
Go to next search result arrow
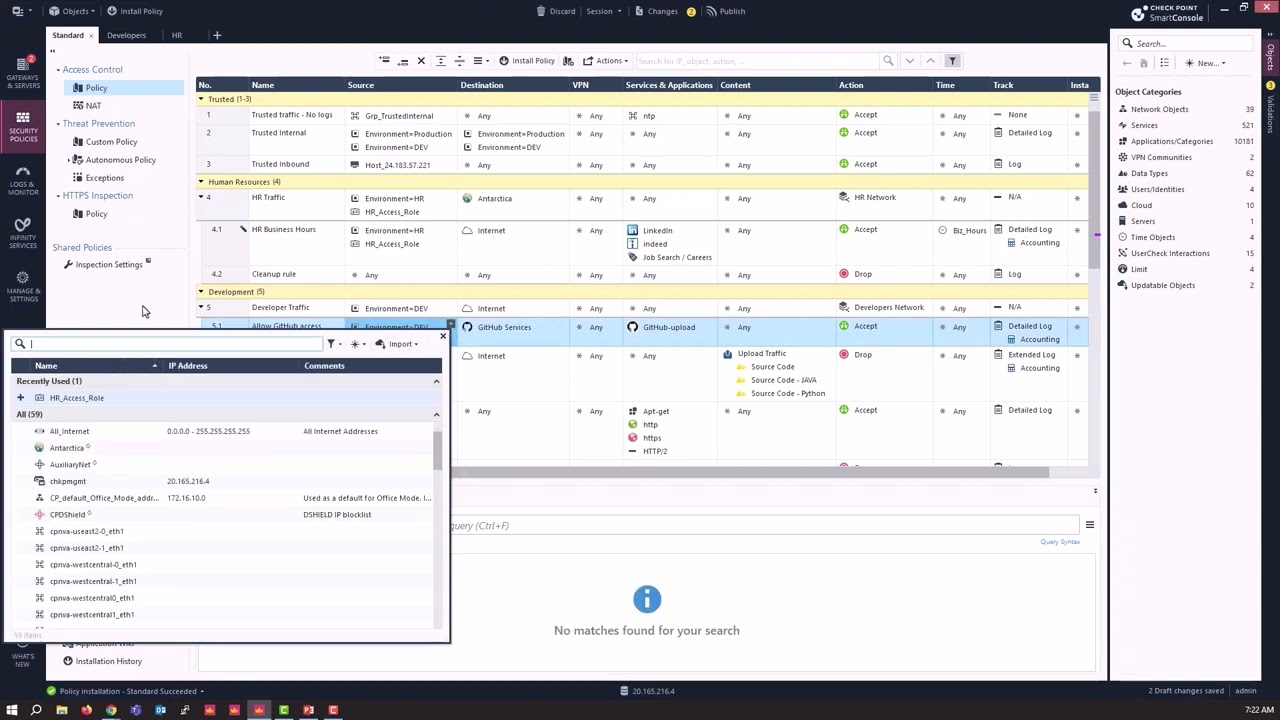tap(909, 61)
